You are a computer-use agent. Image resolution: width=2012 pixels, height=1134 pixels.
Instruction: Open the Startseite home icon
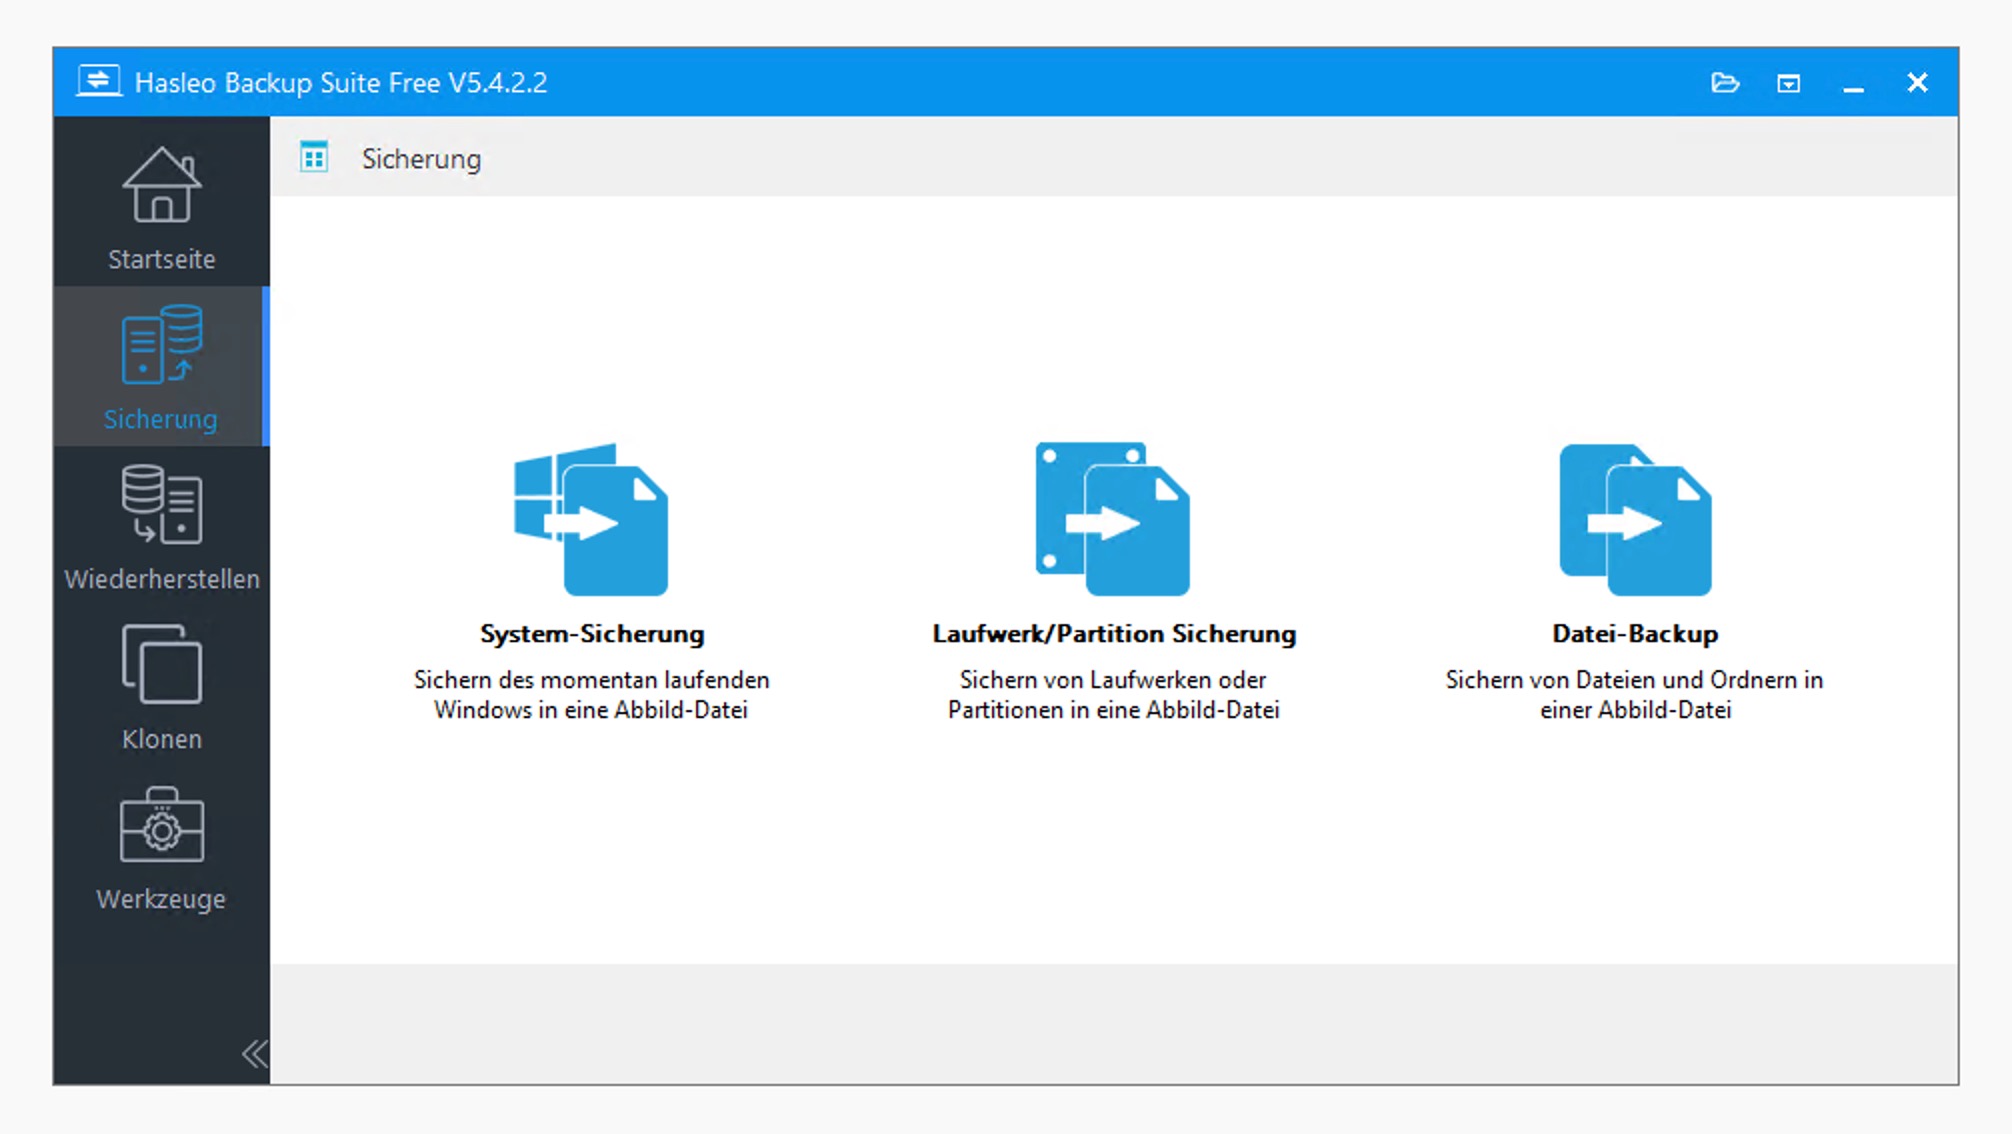click(x=161, y=185)
